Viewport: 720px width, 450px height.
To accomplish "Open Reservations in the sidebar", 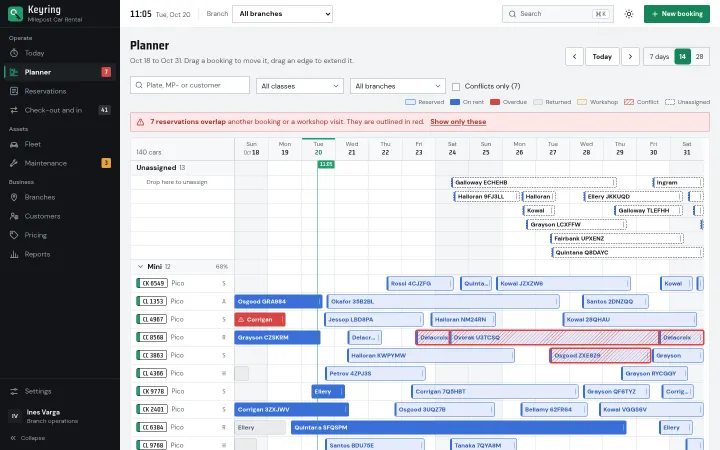I will [x=60, y=91].
